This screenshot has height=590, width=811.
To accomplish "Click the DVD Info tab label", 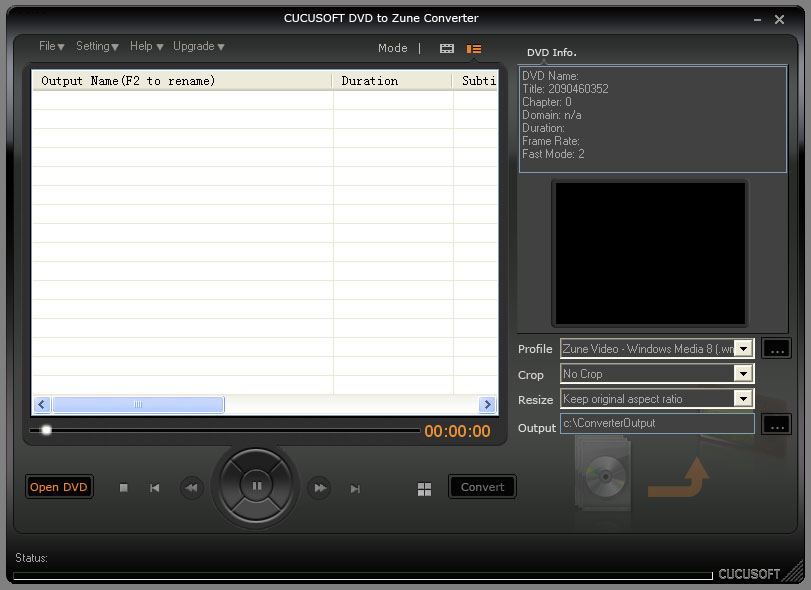I will point(551,52).
